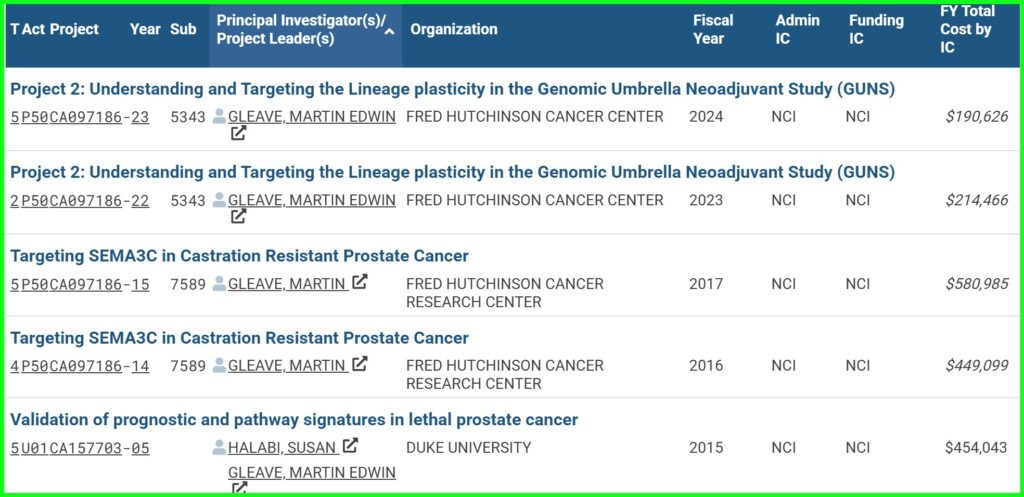Open external link icon for 2023 GLEAVE, MARTIN EDWIN
1024x497 pixels.
(x=238, y=216)
